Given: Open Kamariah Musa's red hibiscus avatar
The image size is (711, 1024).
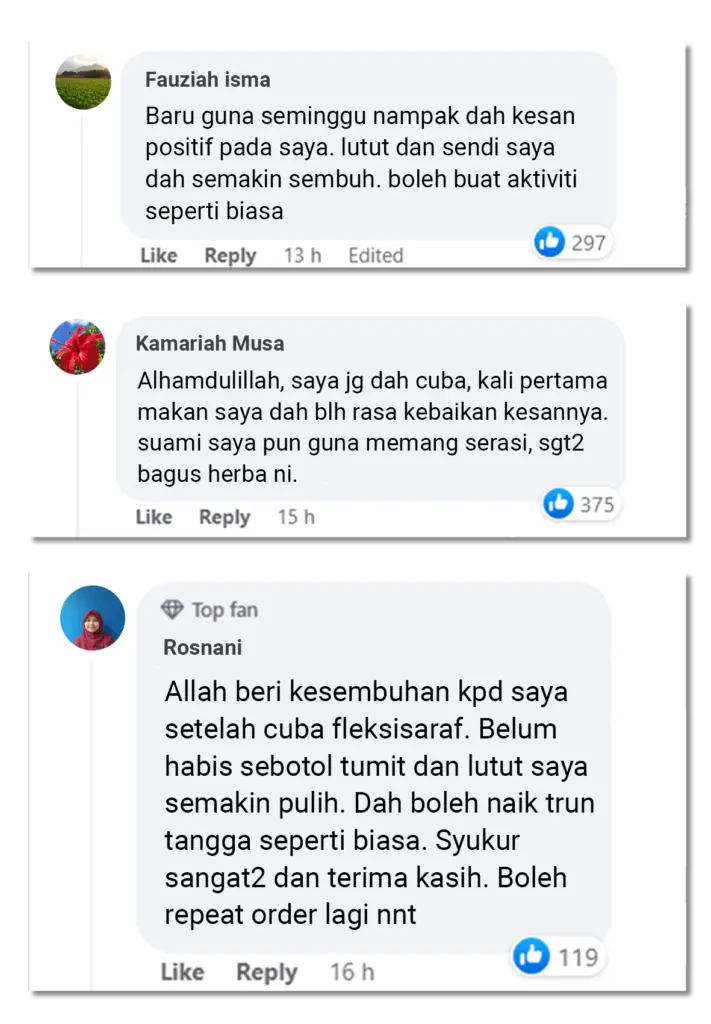Looking at the screenshot, I should click(x=78, y=347).
